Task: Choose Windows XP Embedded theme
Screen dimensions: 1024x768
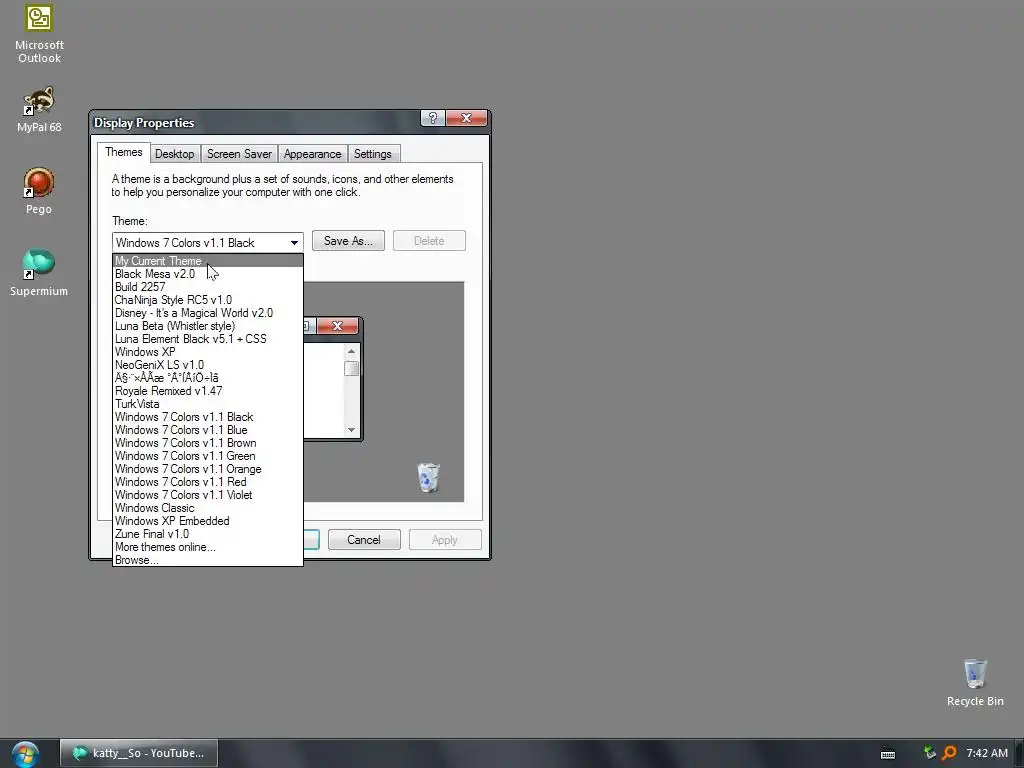Action: 208,521
